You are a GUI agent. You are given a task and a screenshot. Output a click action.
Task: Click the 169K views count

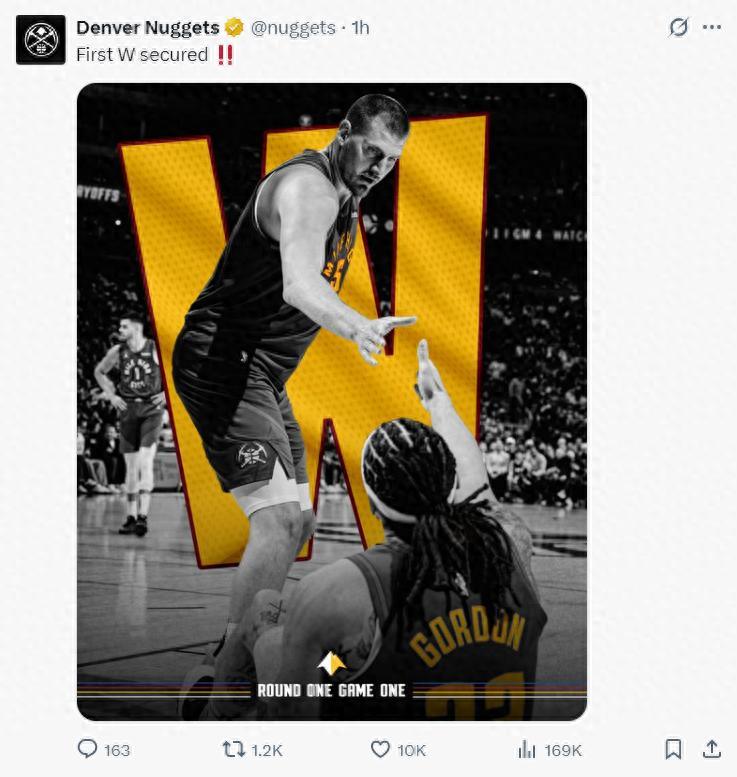(563, 750)
